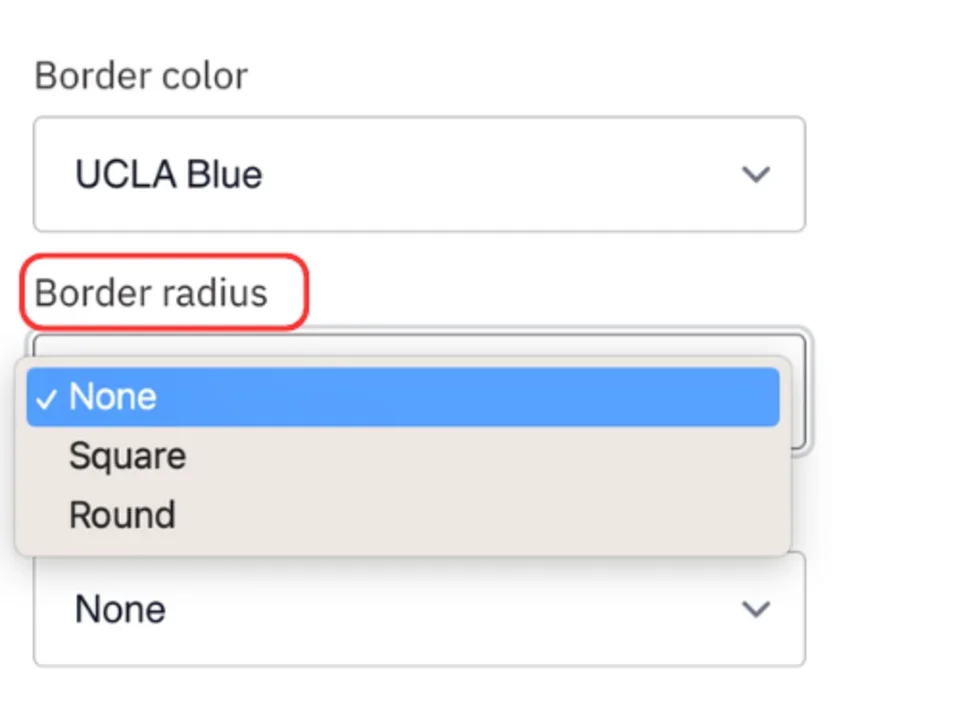Select the currently checked radius option

[x=113, y=396]
